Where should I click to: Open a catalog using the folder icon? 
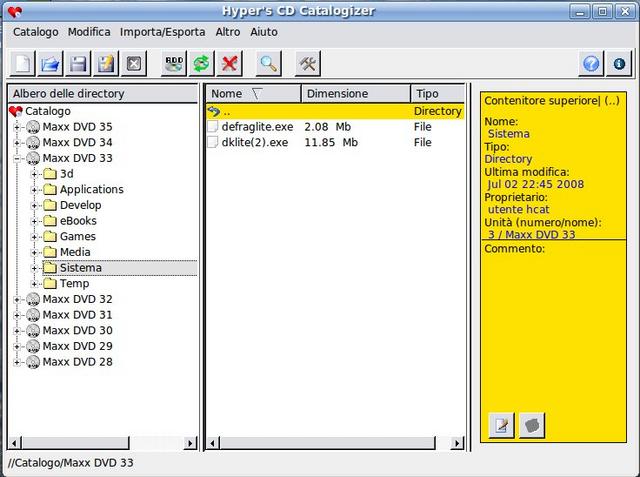[50, 64]
